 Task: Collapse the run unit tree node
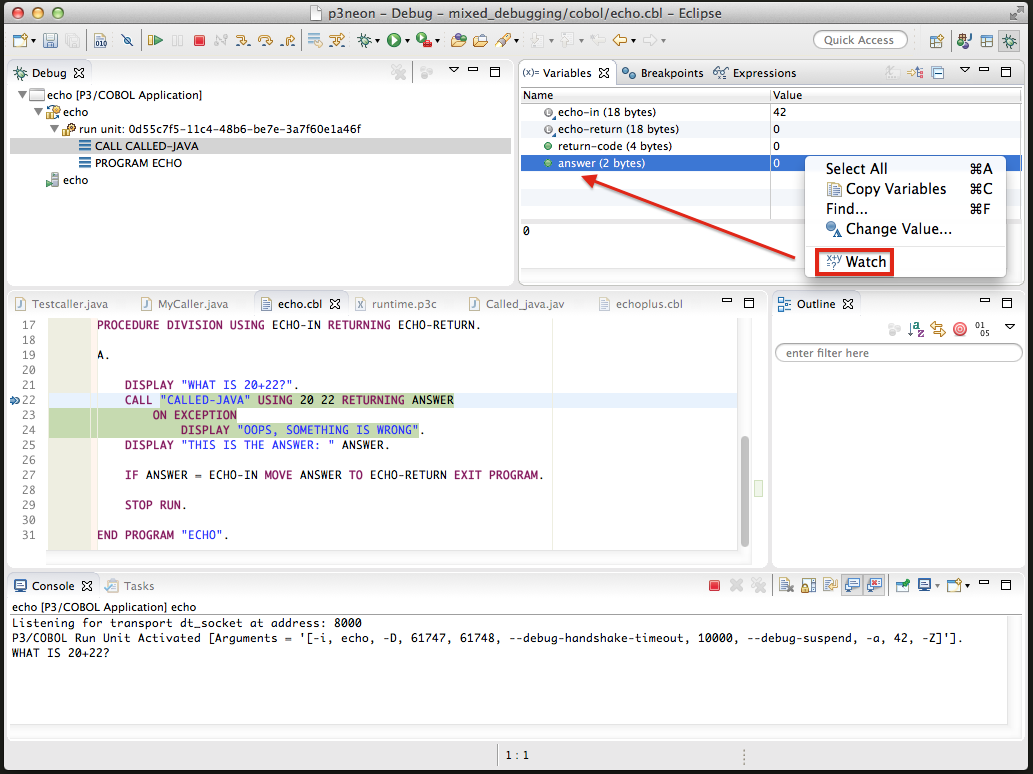click(54, 129)
